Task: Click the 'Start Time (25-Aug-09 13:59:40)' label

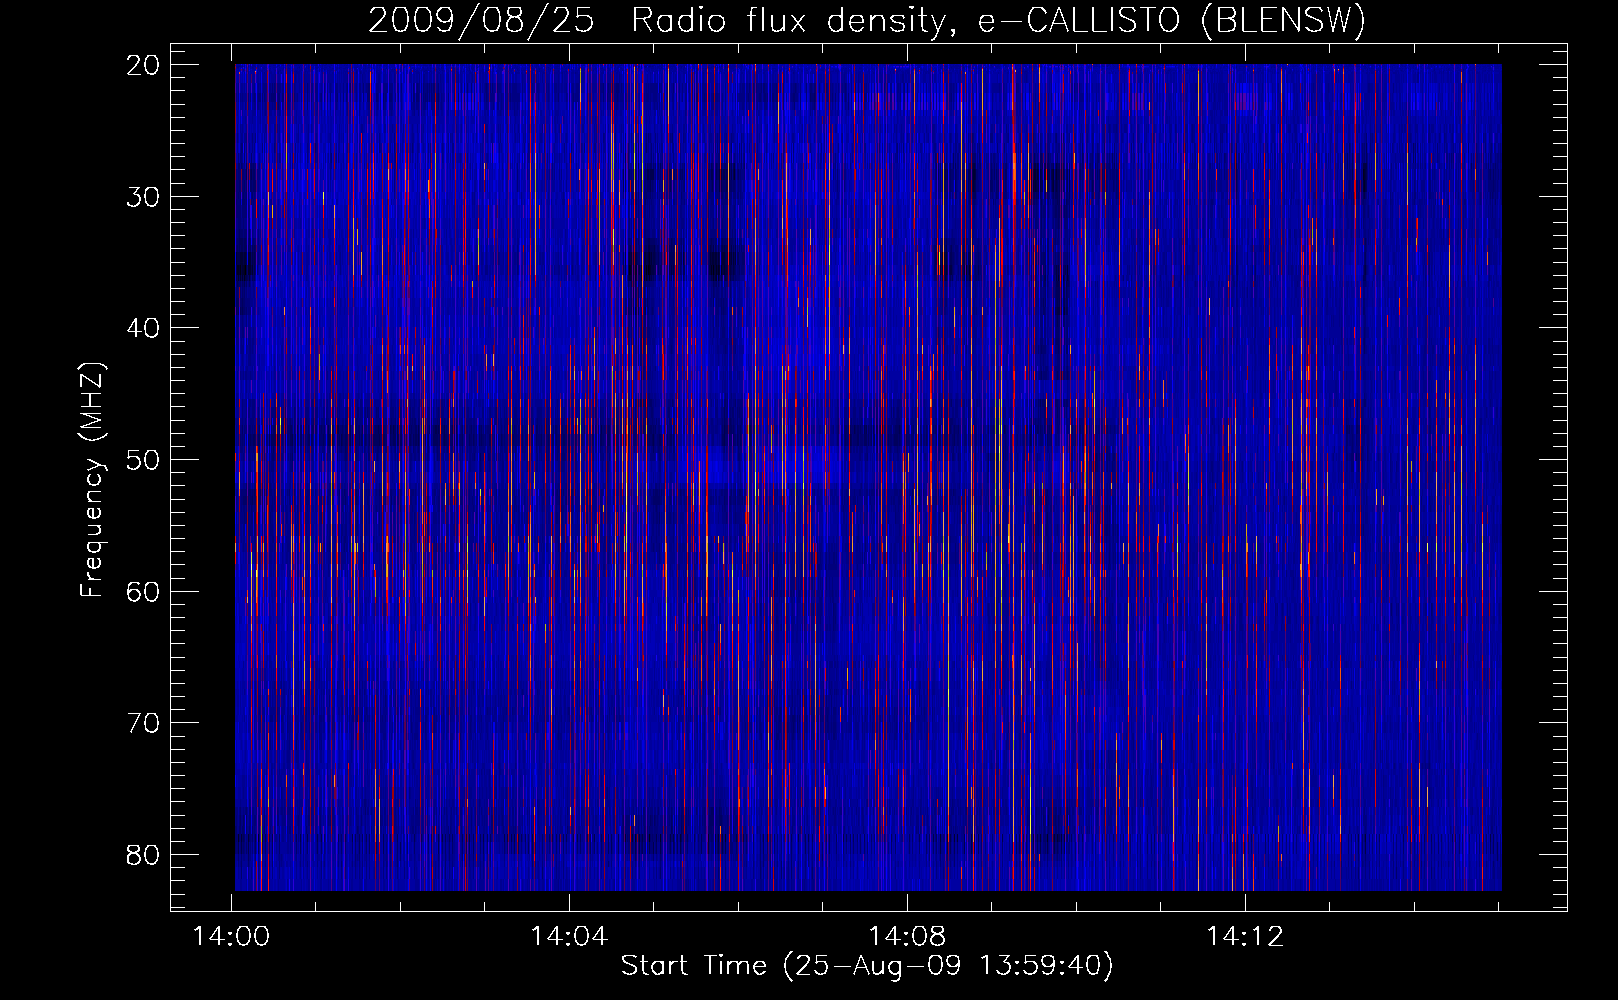Action: coord(867,966)
